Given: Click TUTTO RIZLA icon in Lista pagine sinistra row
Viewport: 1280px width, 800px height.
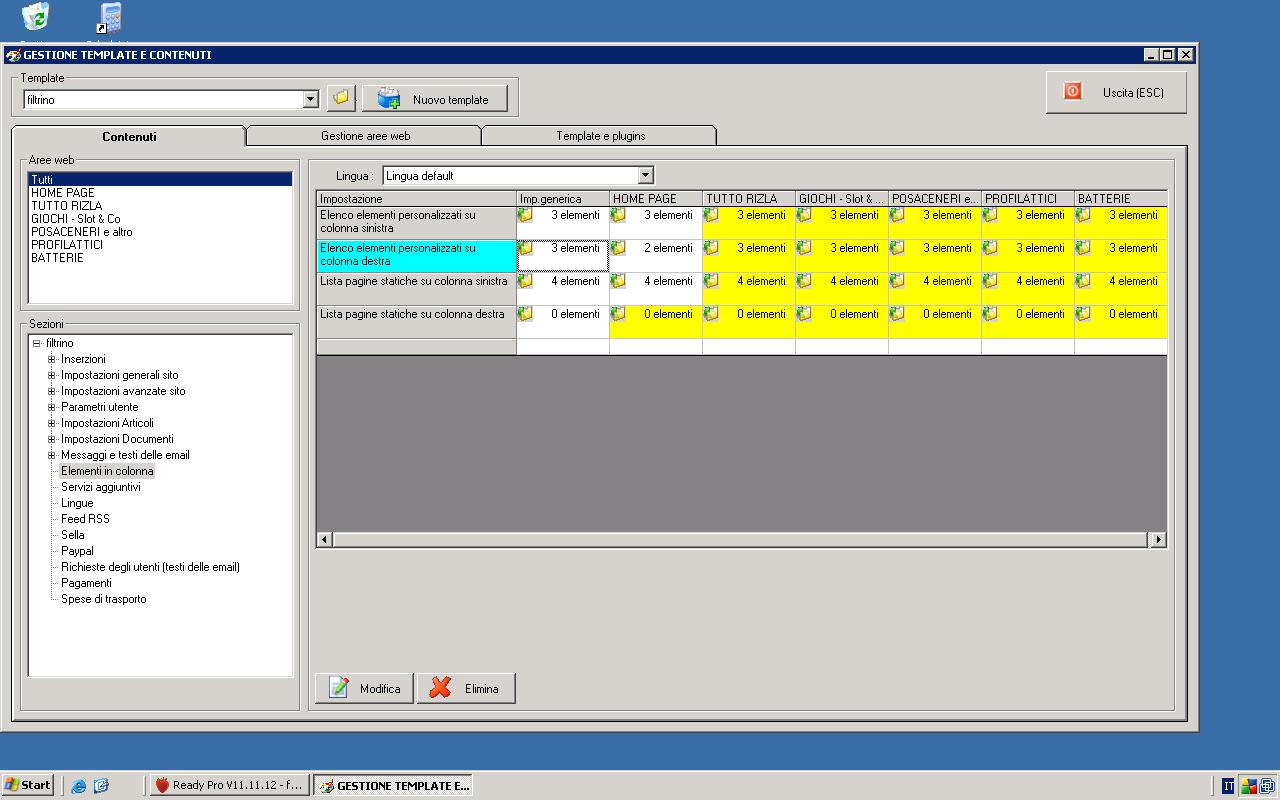Looking at the screenshot, I should click(x=711, y=281).
